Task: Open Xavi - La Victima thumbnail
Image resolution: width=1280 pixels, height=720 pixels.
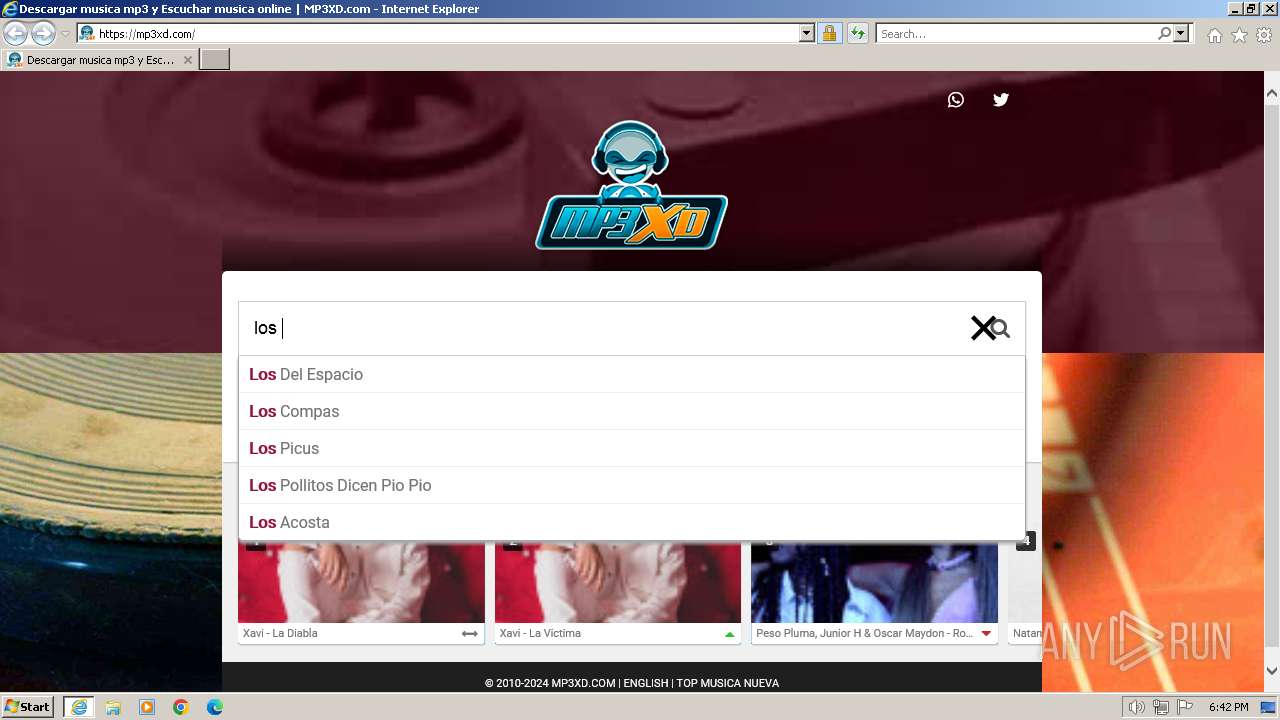Action: point(618,582)
